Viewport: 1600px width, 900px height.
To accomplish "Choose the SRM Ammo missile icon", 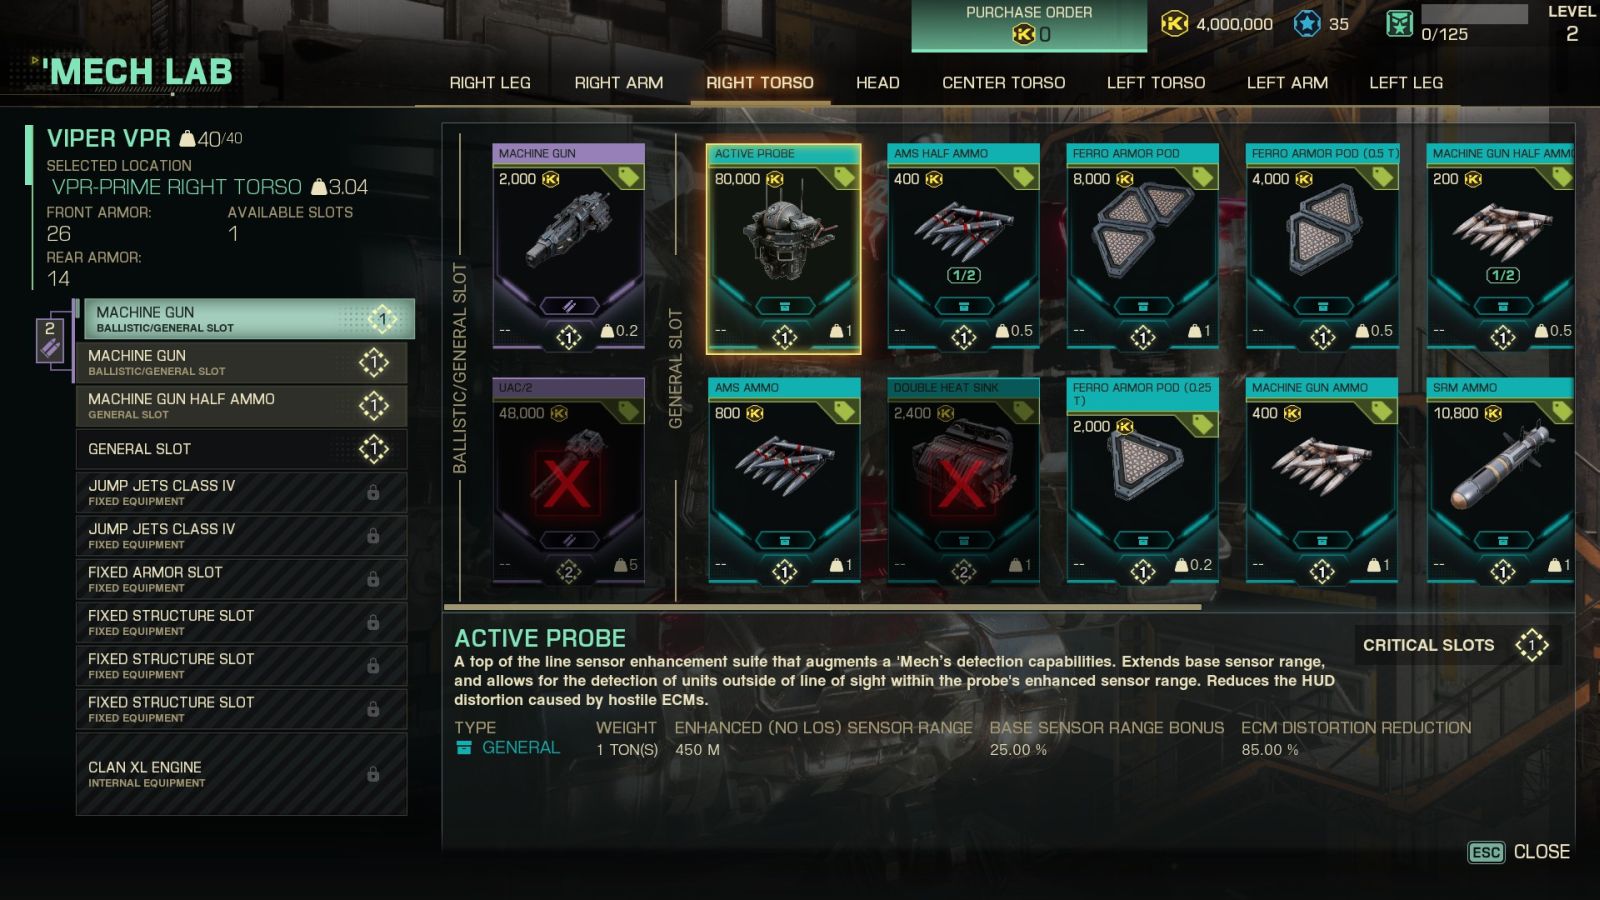I will coord(1501,466).
